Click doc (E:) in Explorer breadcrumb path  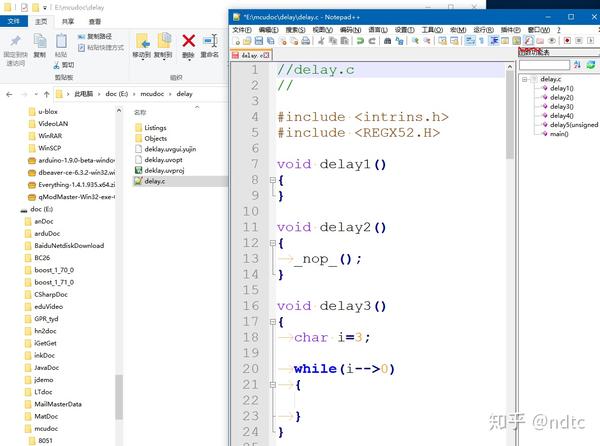(117, 94)
